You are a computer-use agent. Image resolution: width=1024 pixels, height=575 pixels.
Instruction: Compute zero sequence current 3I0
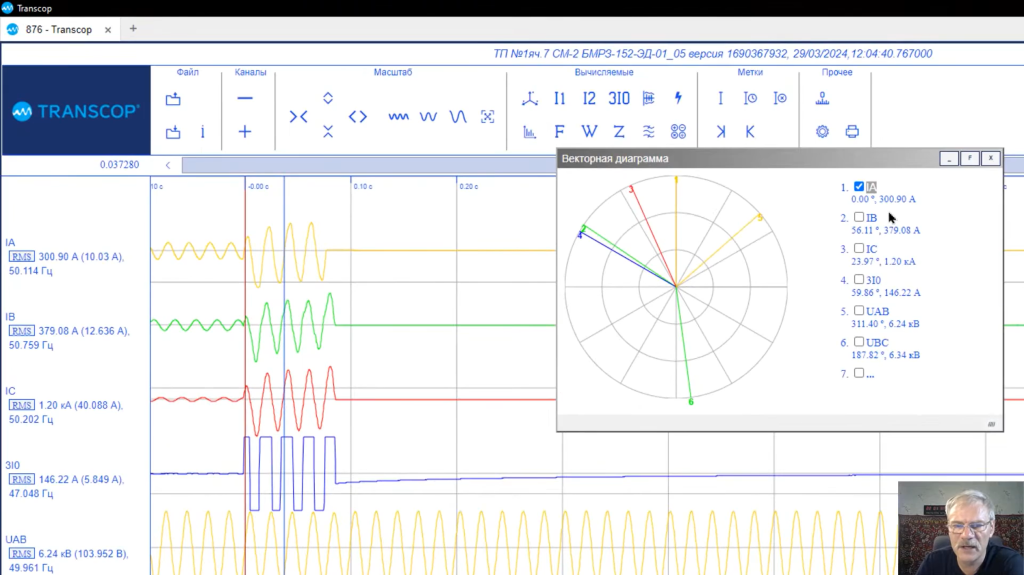pyautogui.click(x=619, y=99)
